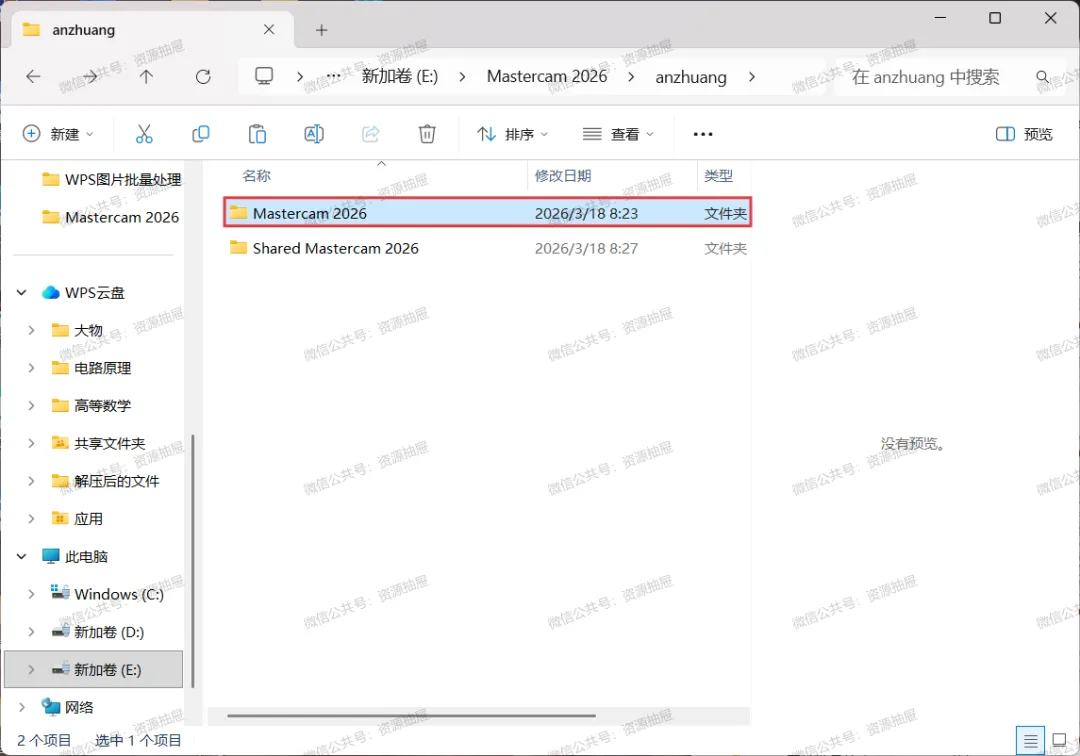Click the Rename icon
This screenshot has height=756, width=1080.
coord(314,134)
